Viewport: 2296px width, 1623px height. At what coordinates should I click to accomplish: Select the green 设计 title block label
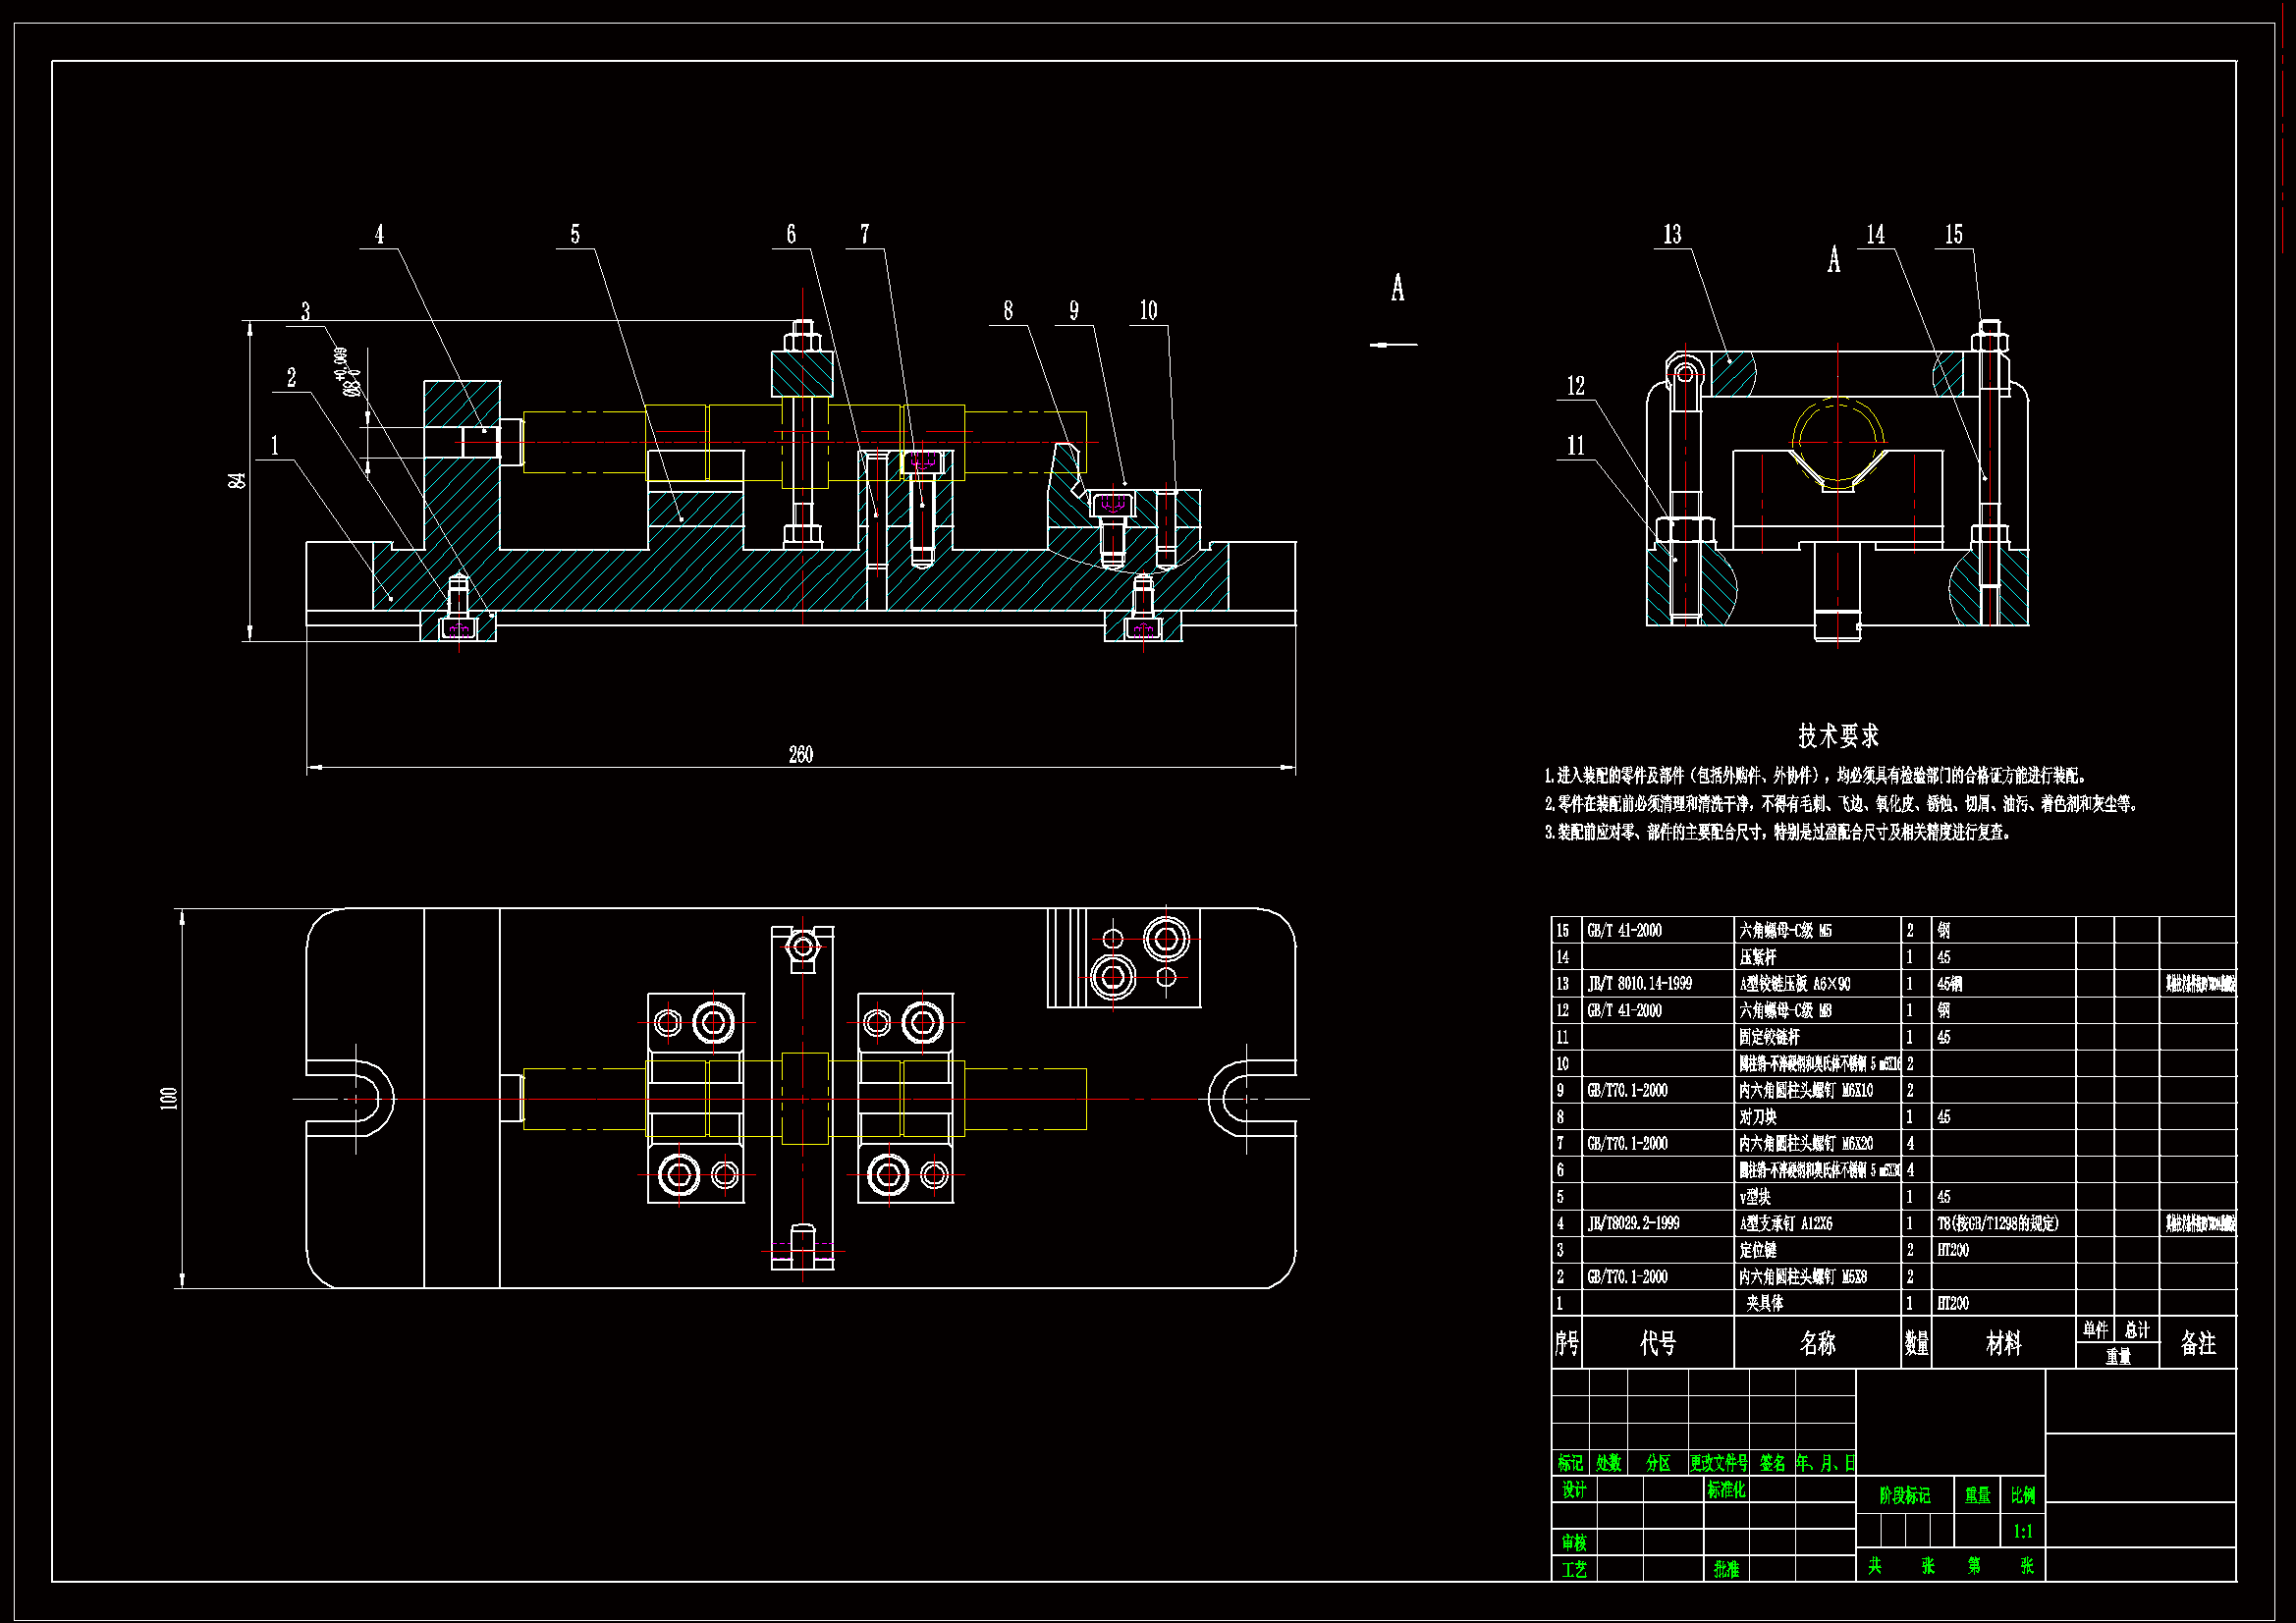1574,1490
